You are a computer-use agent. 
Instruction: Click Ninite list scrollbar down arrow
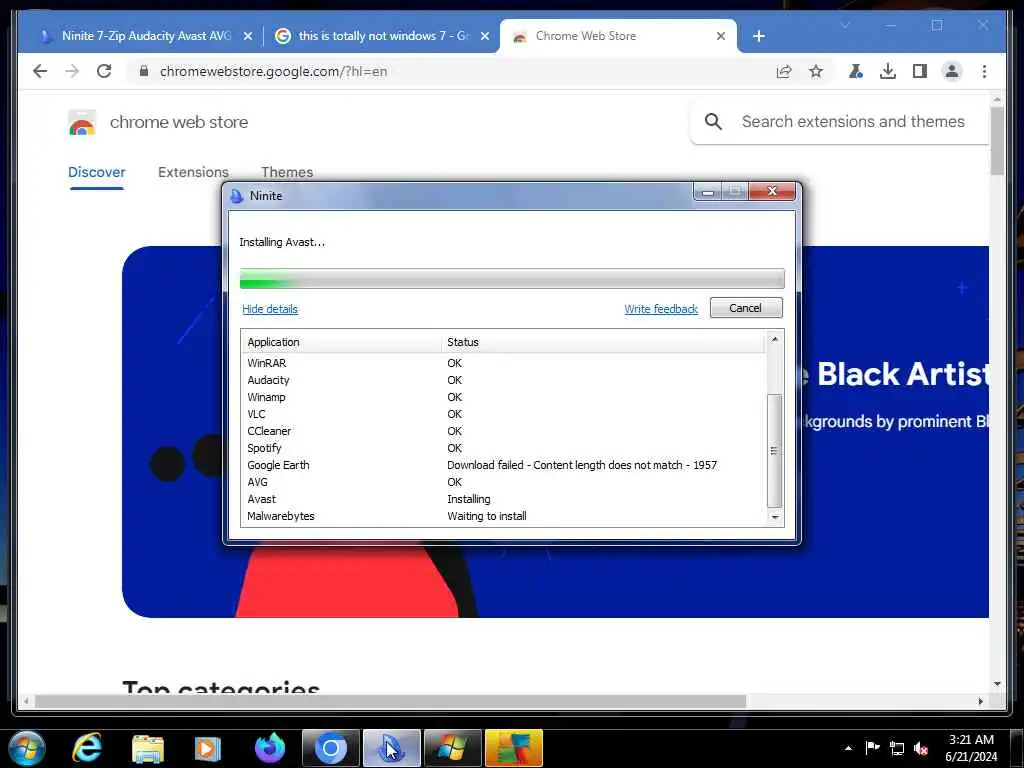click(775, 517)
